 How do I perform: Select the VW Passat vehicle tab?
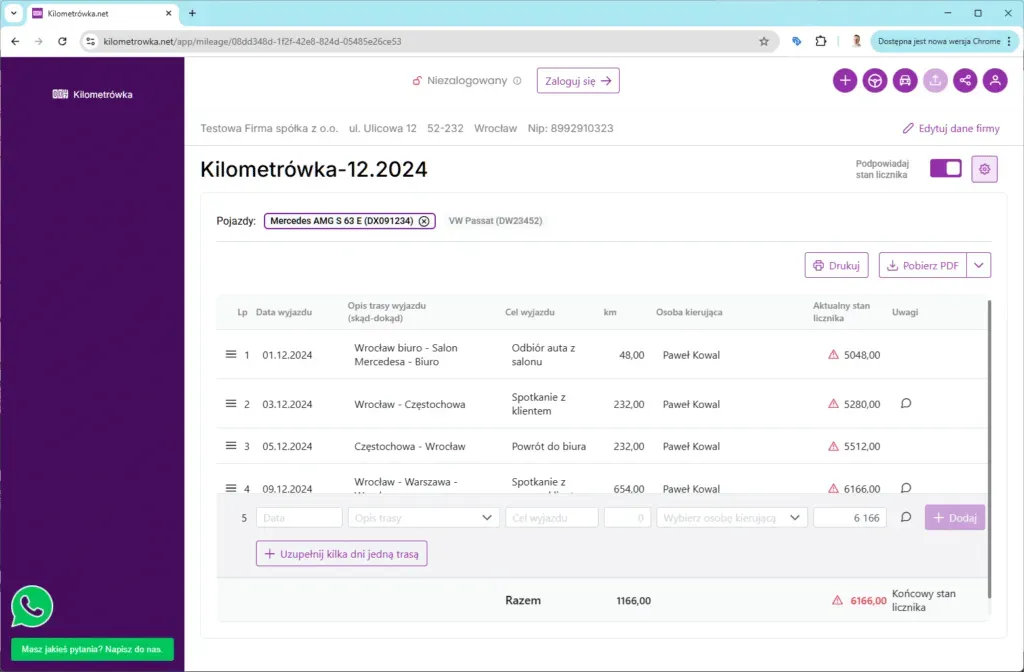494,221
